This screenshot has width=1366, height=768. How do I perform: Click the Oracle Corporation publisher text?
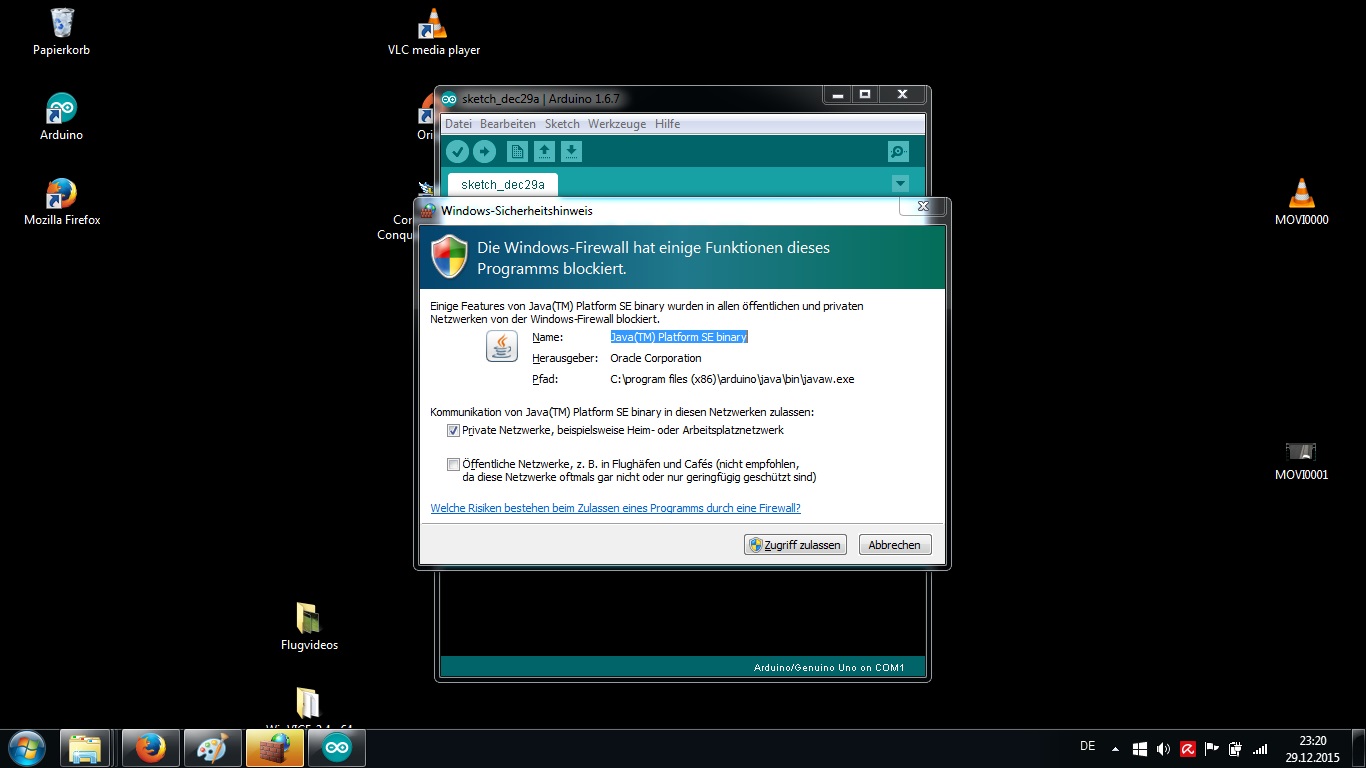point(656,358)
